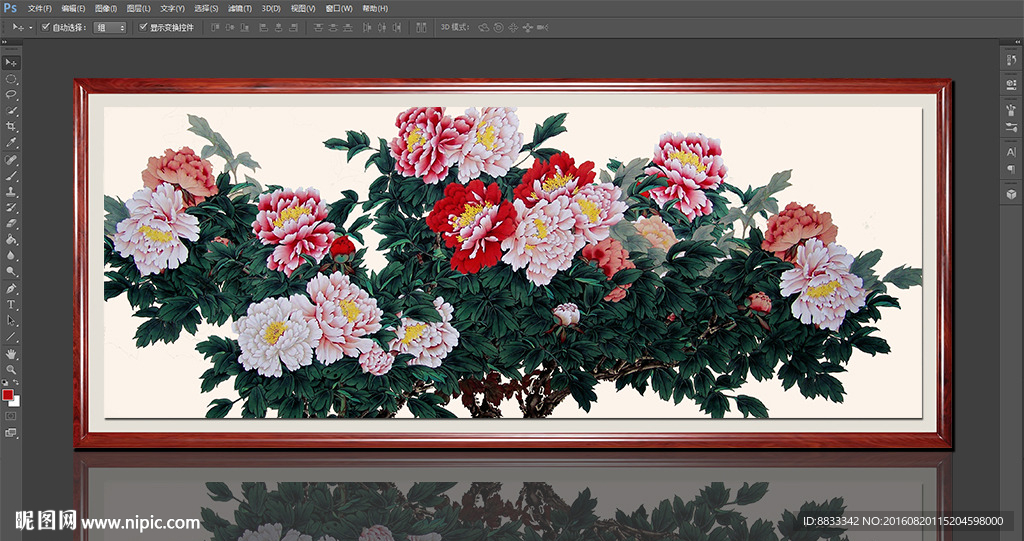Open the Brush Presets panel icon
This screenshot has width=1024, height=541.
pos(1012,127)
